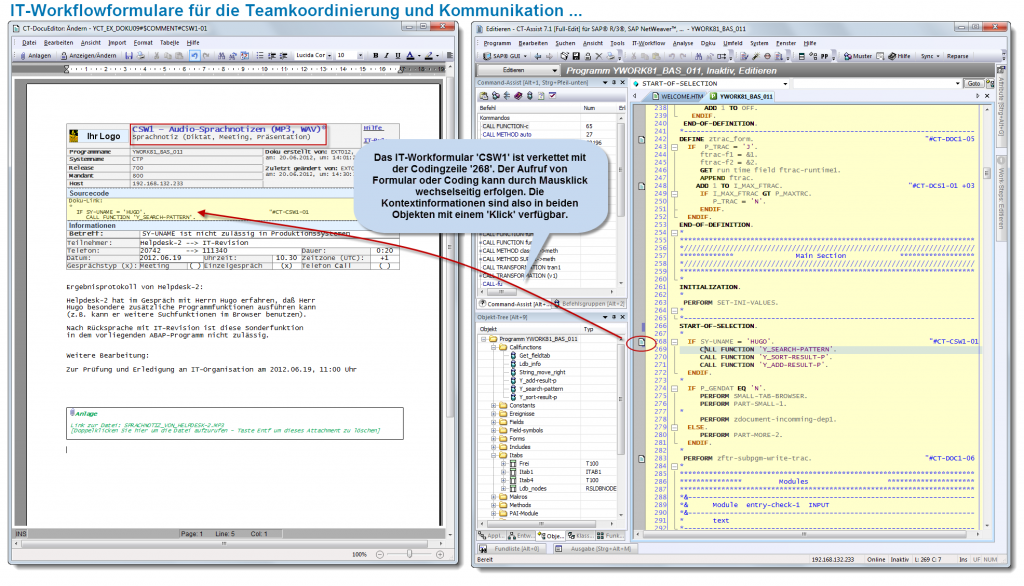Adjust the 100% zoom slider in DocuEditor

coord(410,552)
